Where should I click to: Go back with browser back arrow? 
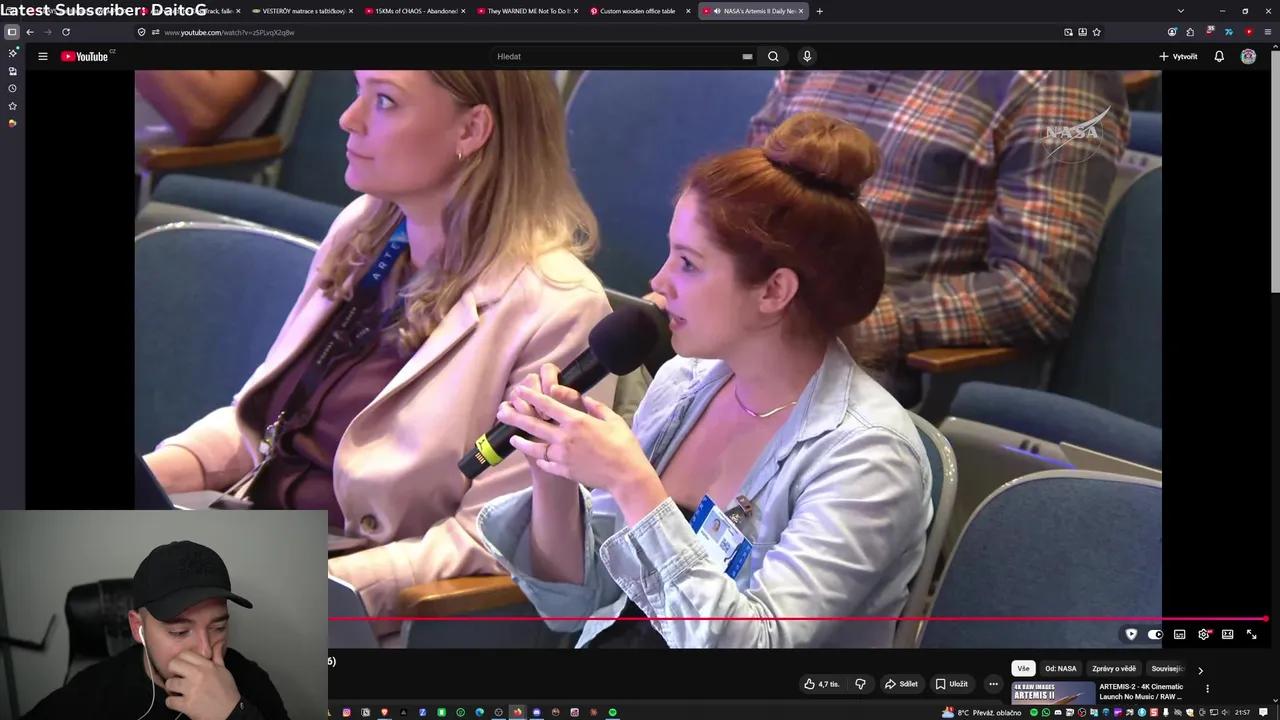(30, 32)
